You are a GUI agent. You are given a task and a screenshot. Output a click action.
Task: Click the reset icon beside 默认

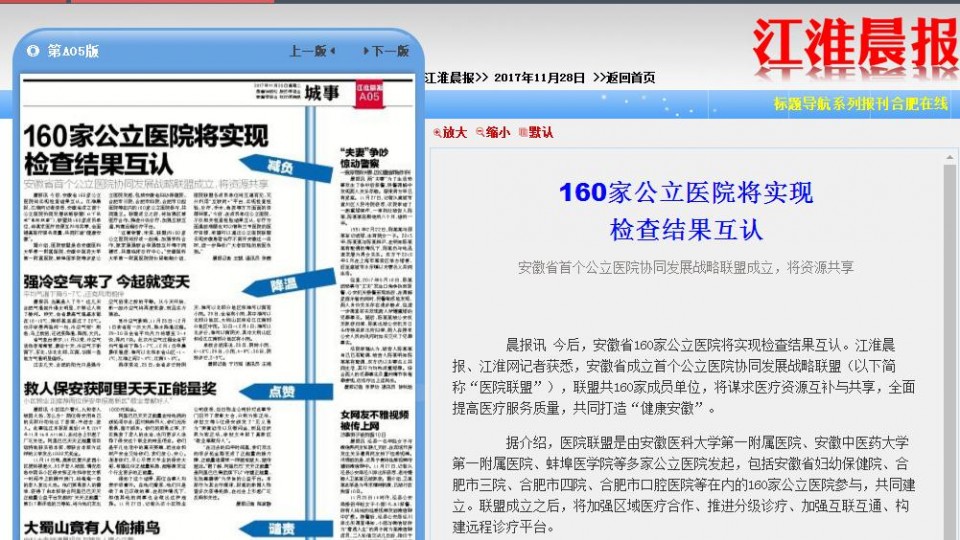click(522, 133)
